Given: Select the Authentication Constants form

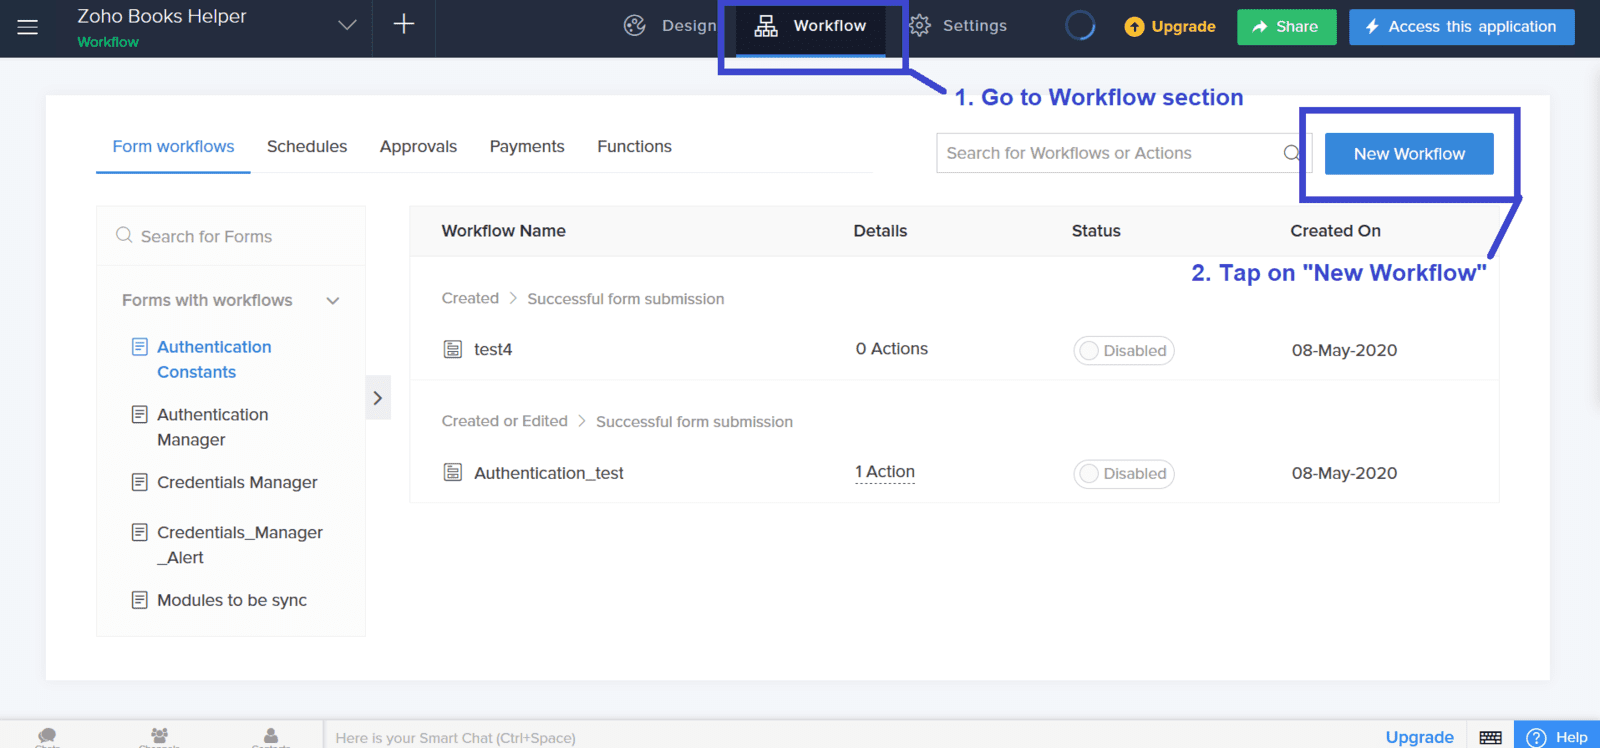Looking at the screenshot, I should (214, 359).
